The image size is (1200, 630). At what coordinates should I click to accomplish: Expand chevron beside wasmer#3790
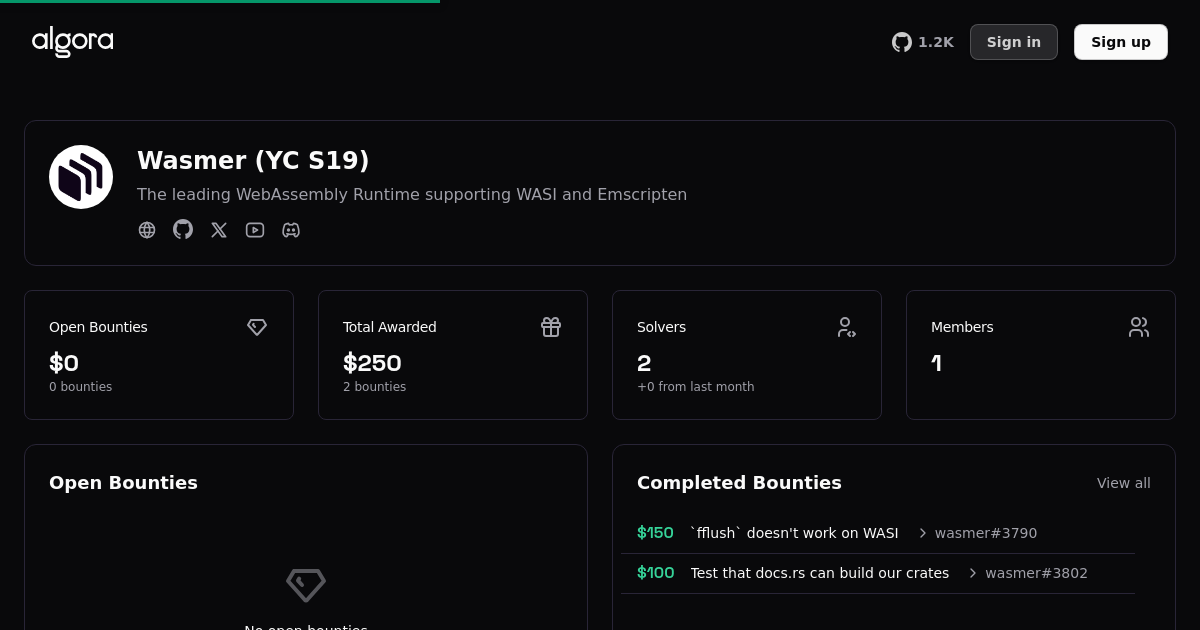pos(922,533)
